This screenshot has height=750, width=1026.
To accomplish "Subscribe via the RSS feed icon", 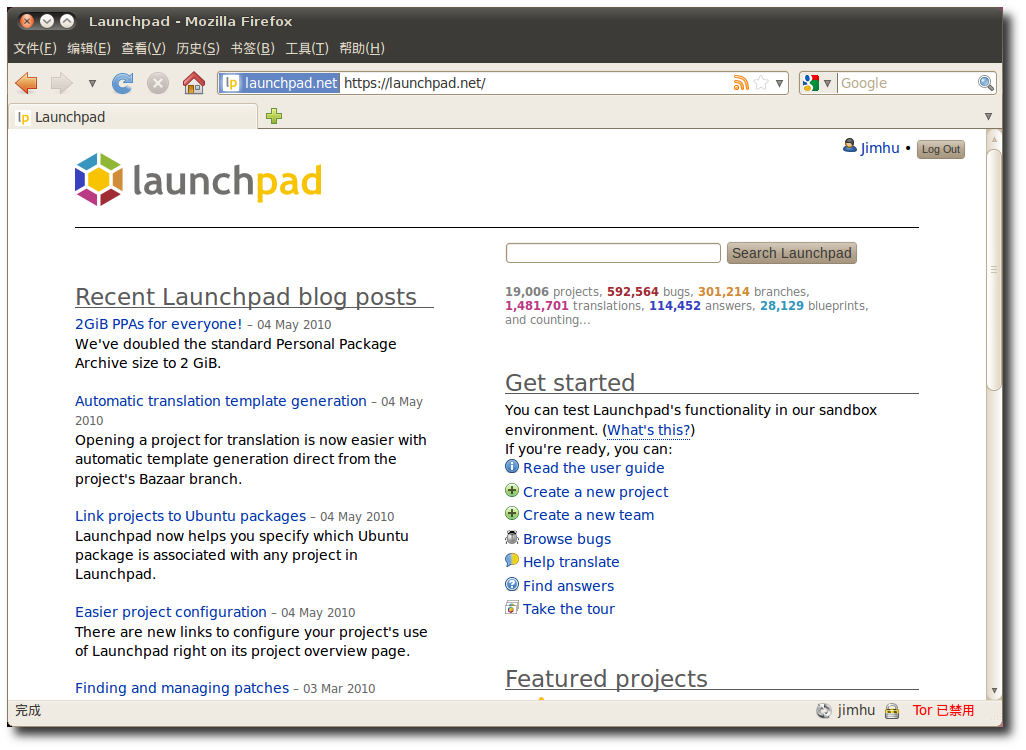I will pyautogui.click(x=741, y=83).
